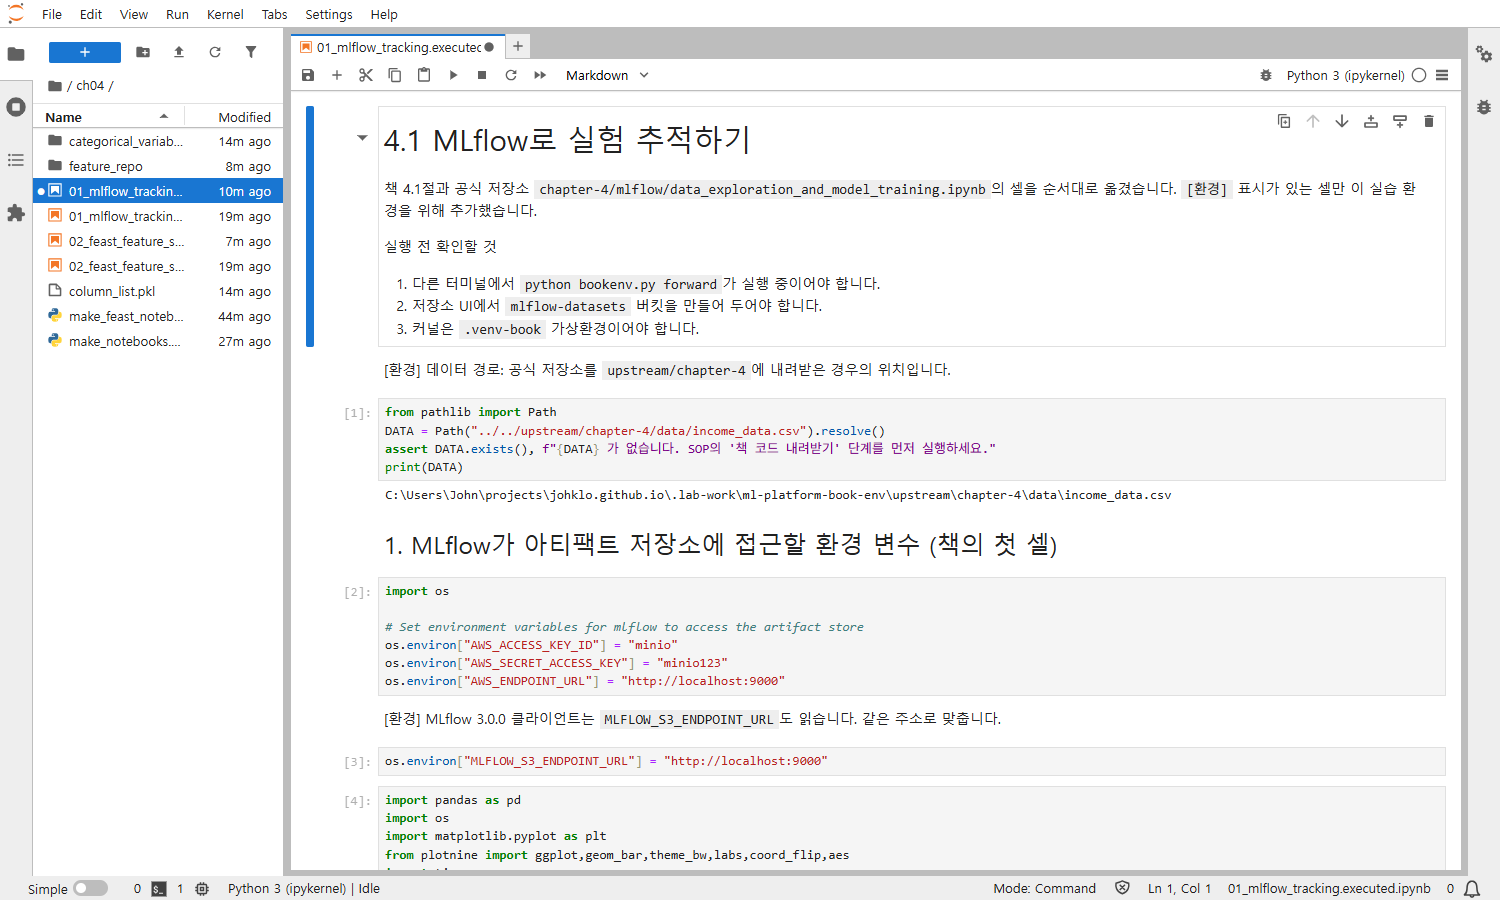The height and width of the screenshot is (900, 1500).
Task: Open the debugger panel on the right sidebar
Action: (1484, 107)
